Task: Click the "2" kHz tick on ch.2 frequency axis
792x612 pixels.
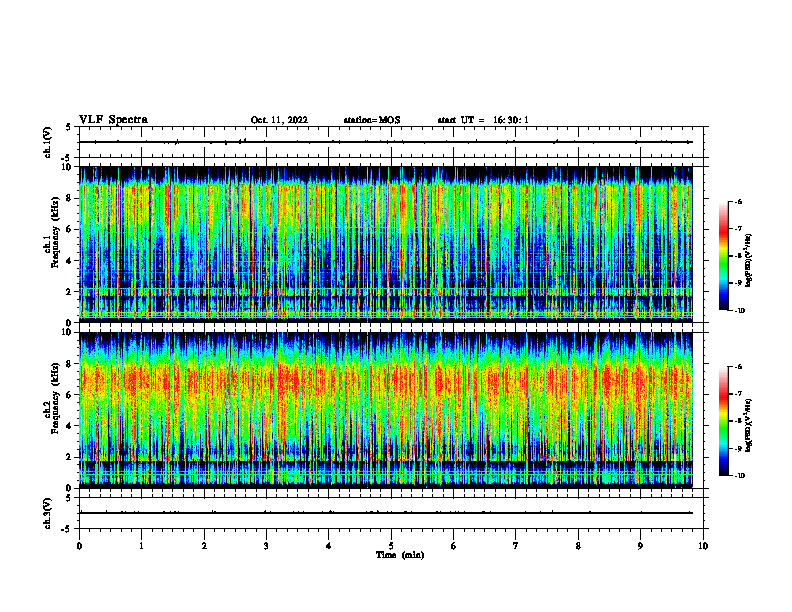Action: click(70, 457)
